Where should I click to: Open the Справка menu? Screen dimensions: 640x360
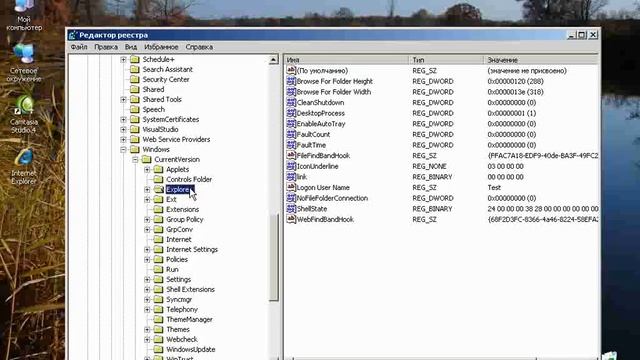(199, 47)
